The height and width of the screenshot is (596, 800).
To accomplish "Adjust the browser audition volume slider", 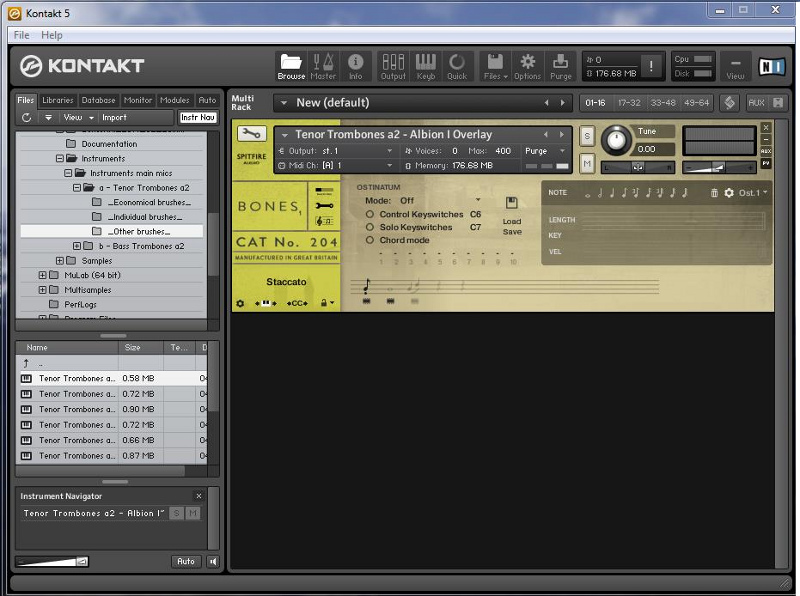I will pos(52,561).
